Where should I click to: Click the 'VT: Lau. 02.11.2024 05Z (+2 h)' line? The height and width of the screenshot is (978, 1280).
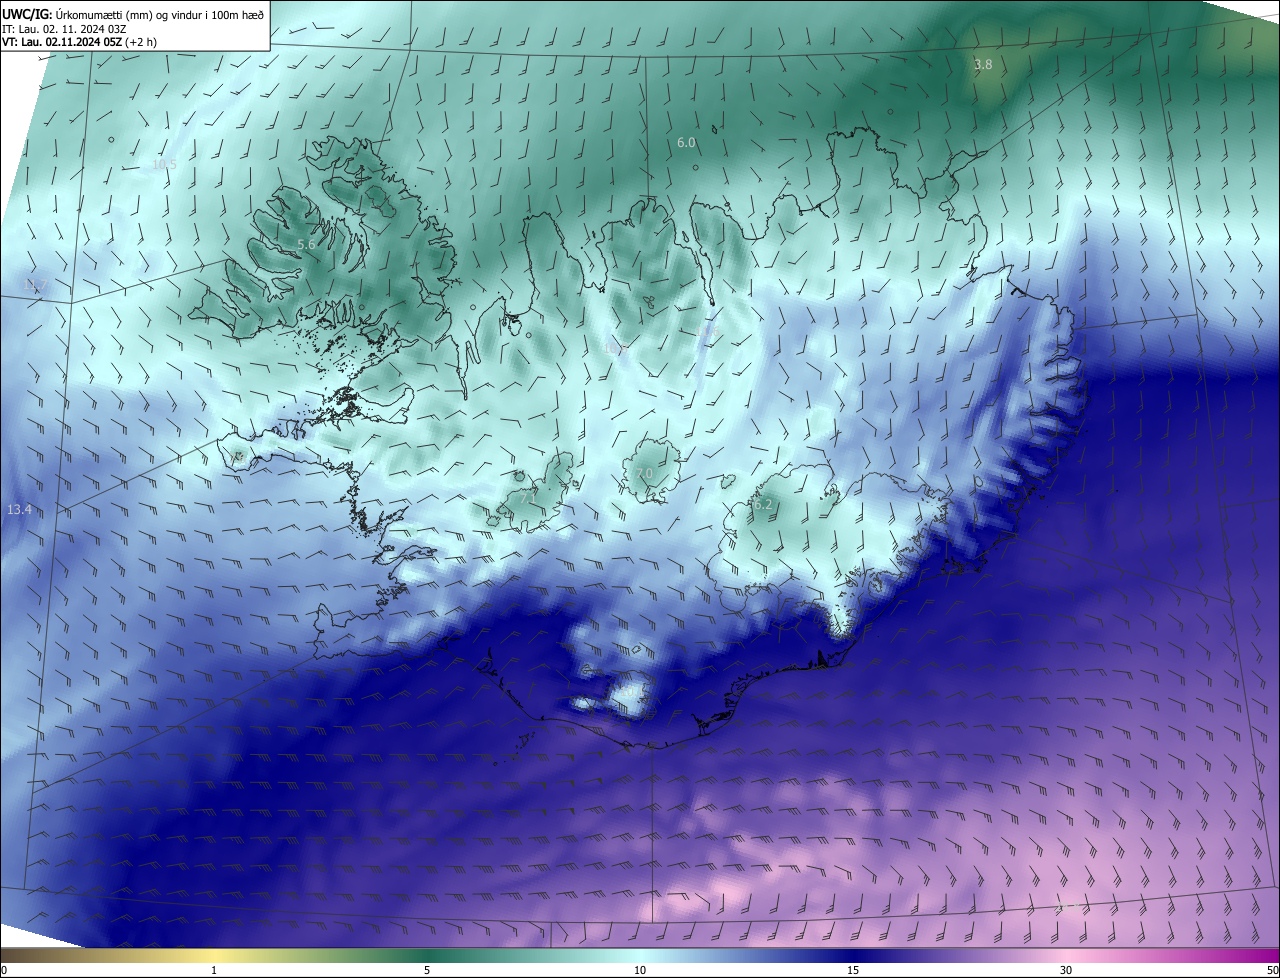(80, 42)
